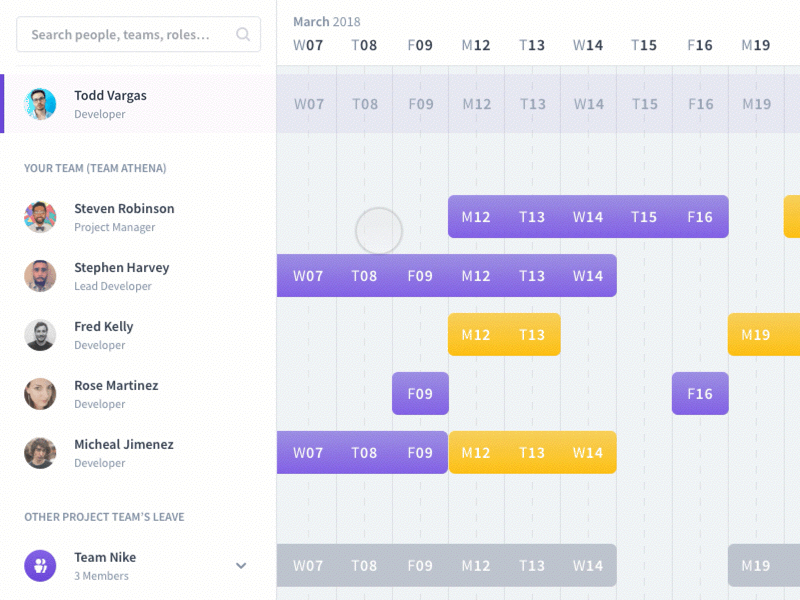800x600 pixels.
Task: Click the search magnifier icon
Action: coord(243,34)
